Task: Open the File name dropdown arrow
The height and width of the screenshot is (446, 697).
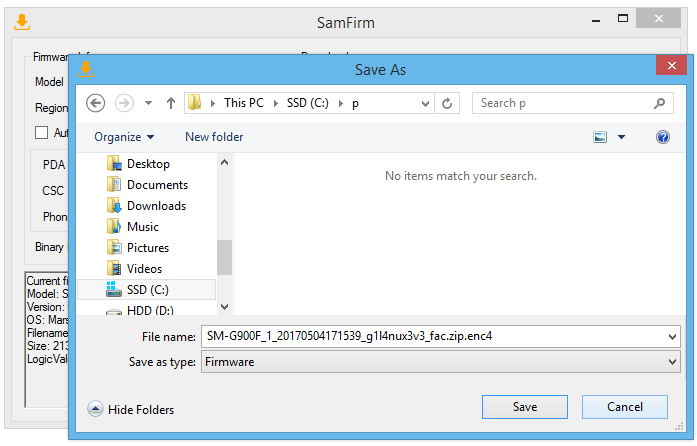Action: click(673, 337)
